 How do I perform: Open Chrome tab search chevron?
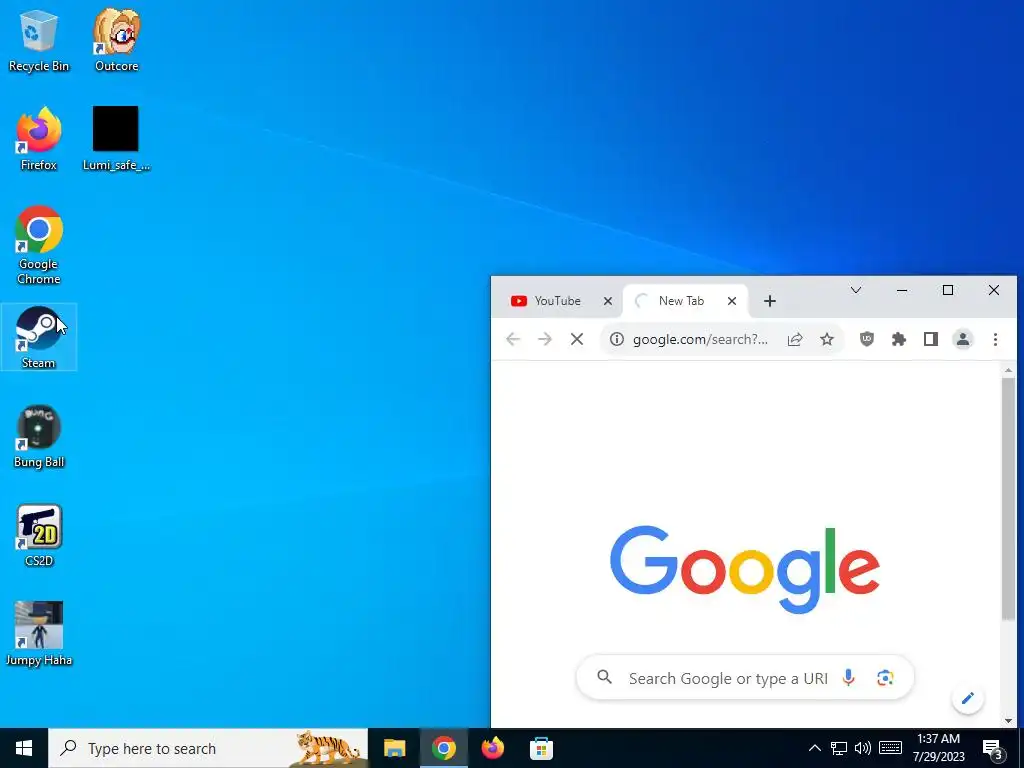(856, 291)
